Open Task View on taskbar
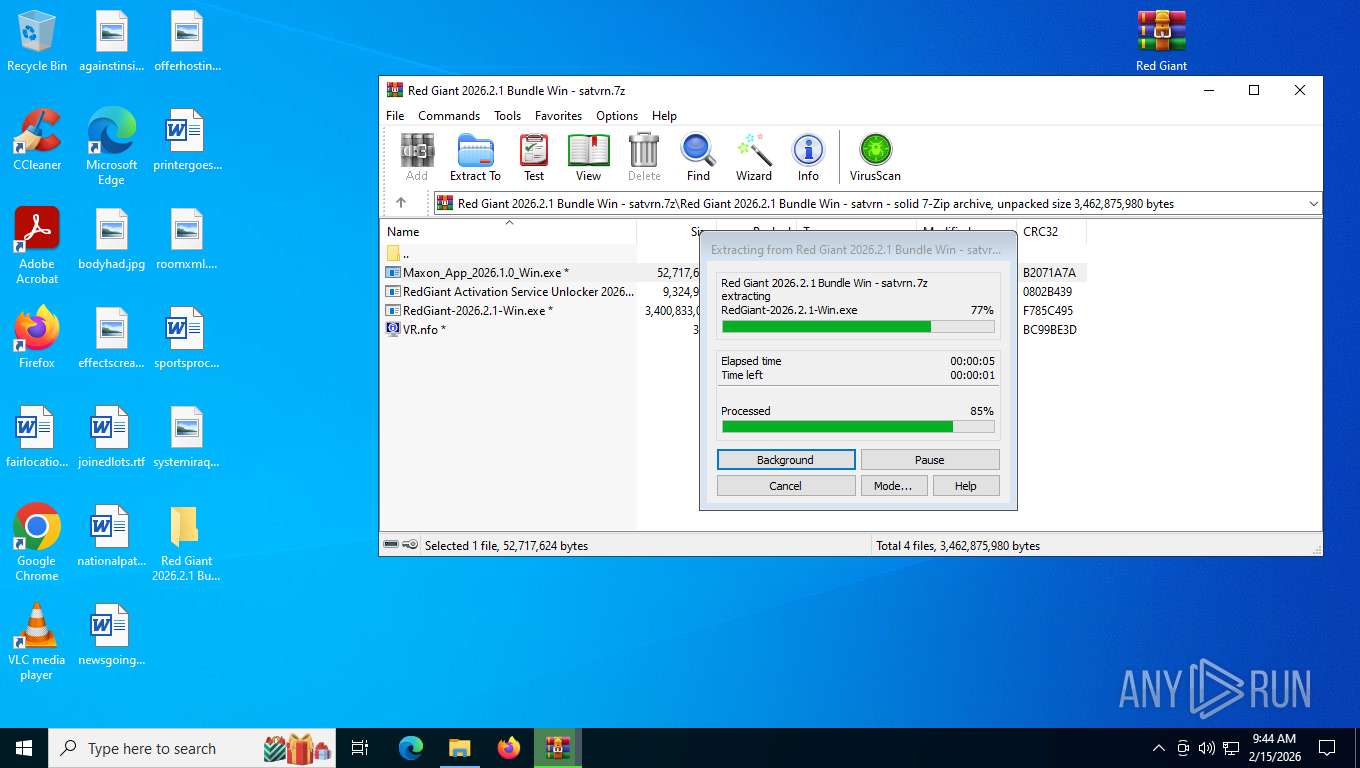The image size is (1360, 768). pyautogui.click(x=360, y=748)
